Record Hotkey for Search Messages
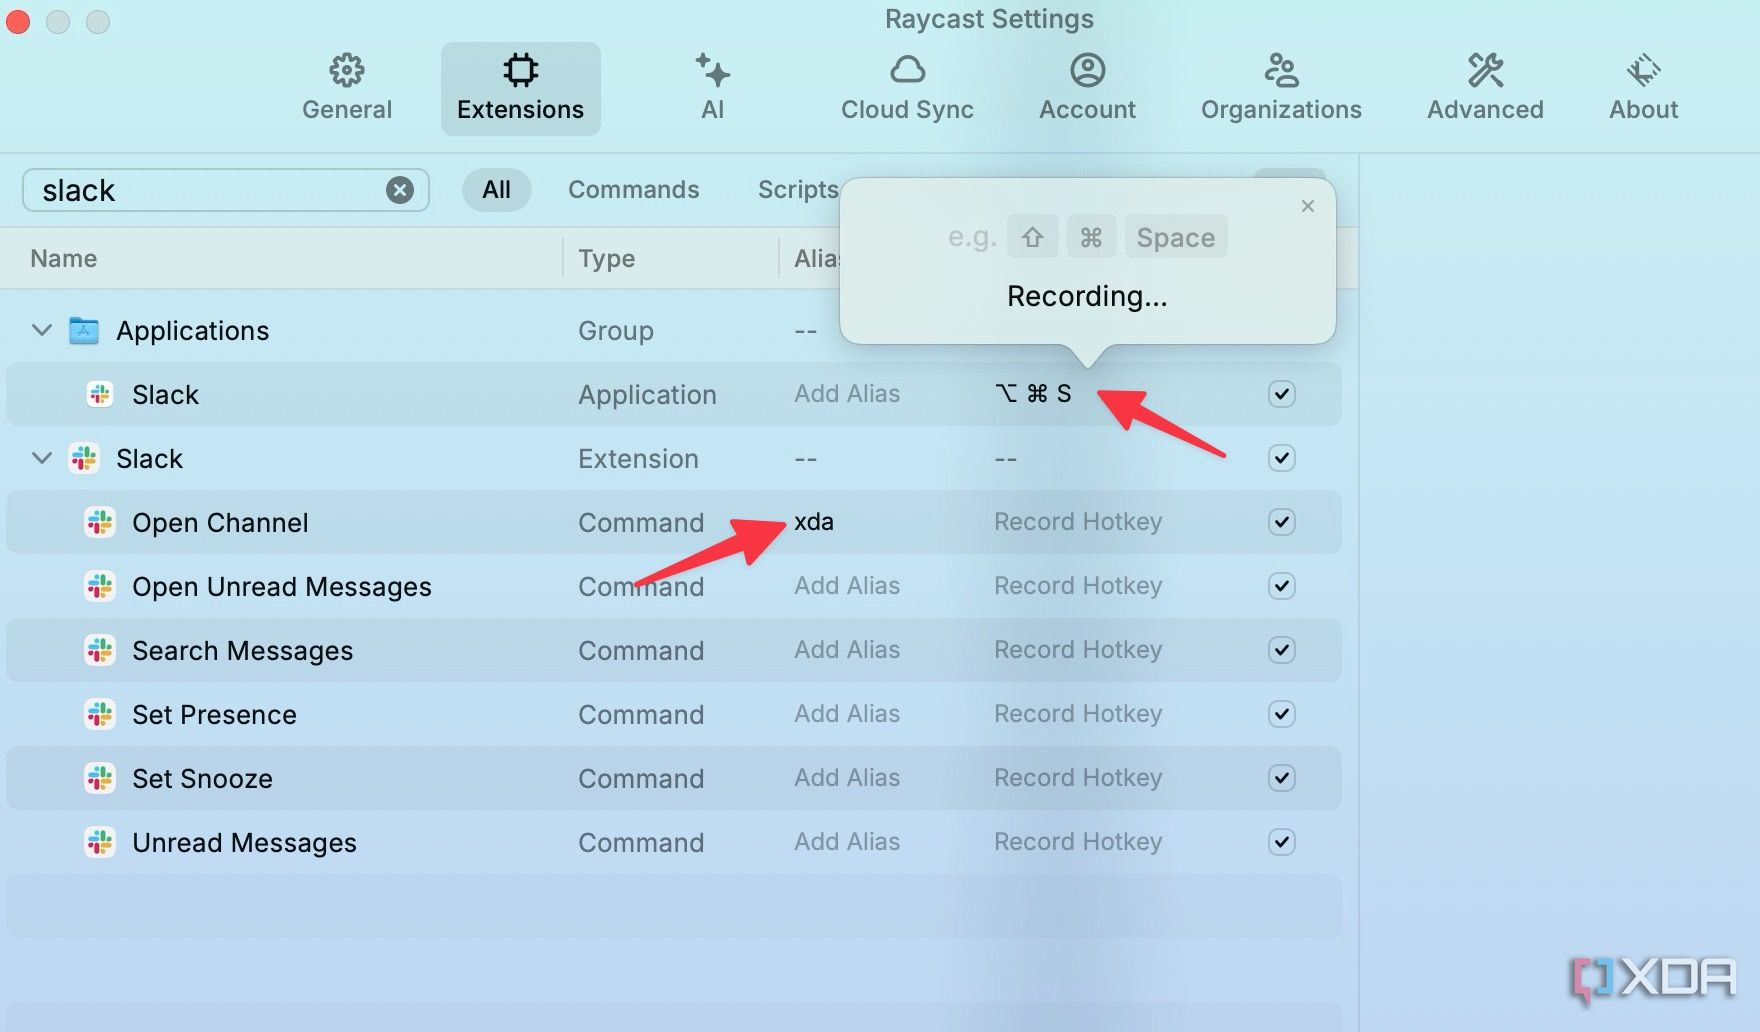Screen dimensions: 1760x1032 [x=1078, y=650]
